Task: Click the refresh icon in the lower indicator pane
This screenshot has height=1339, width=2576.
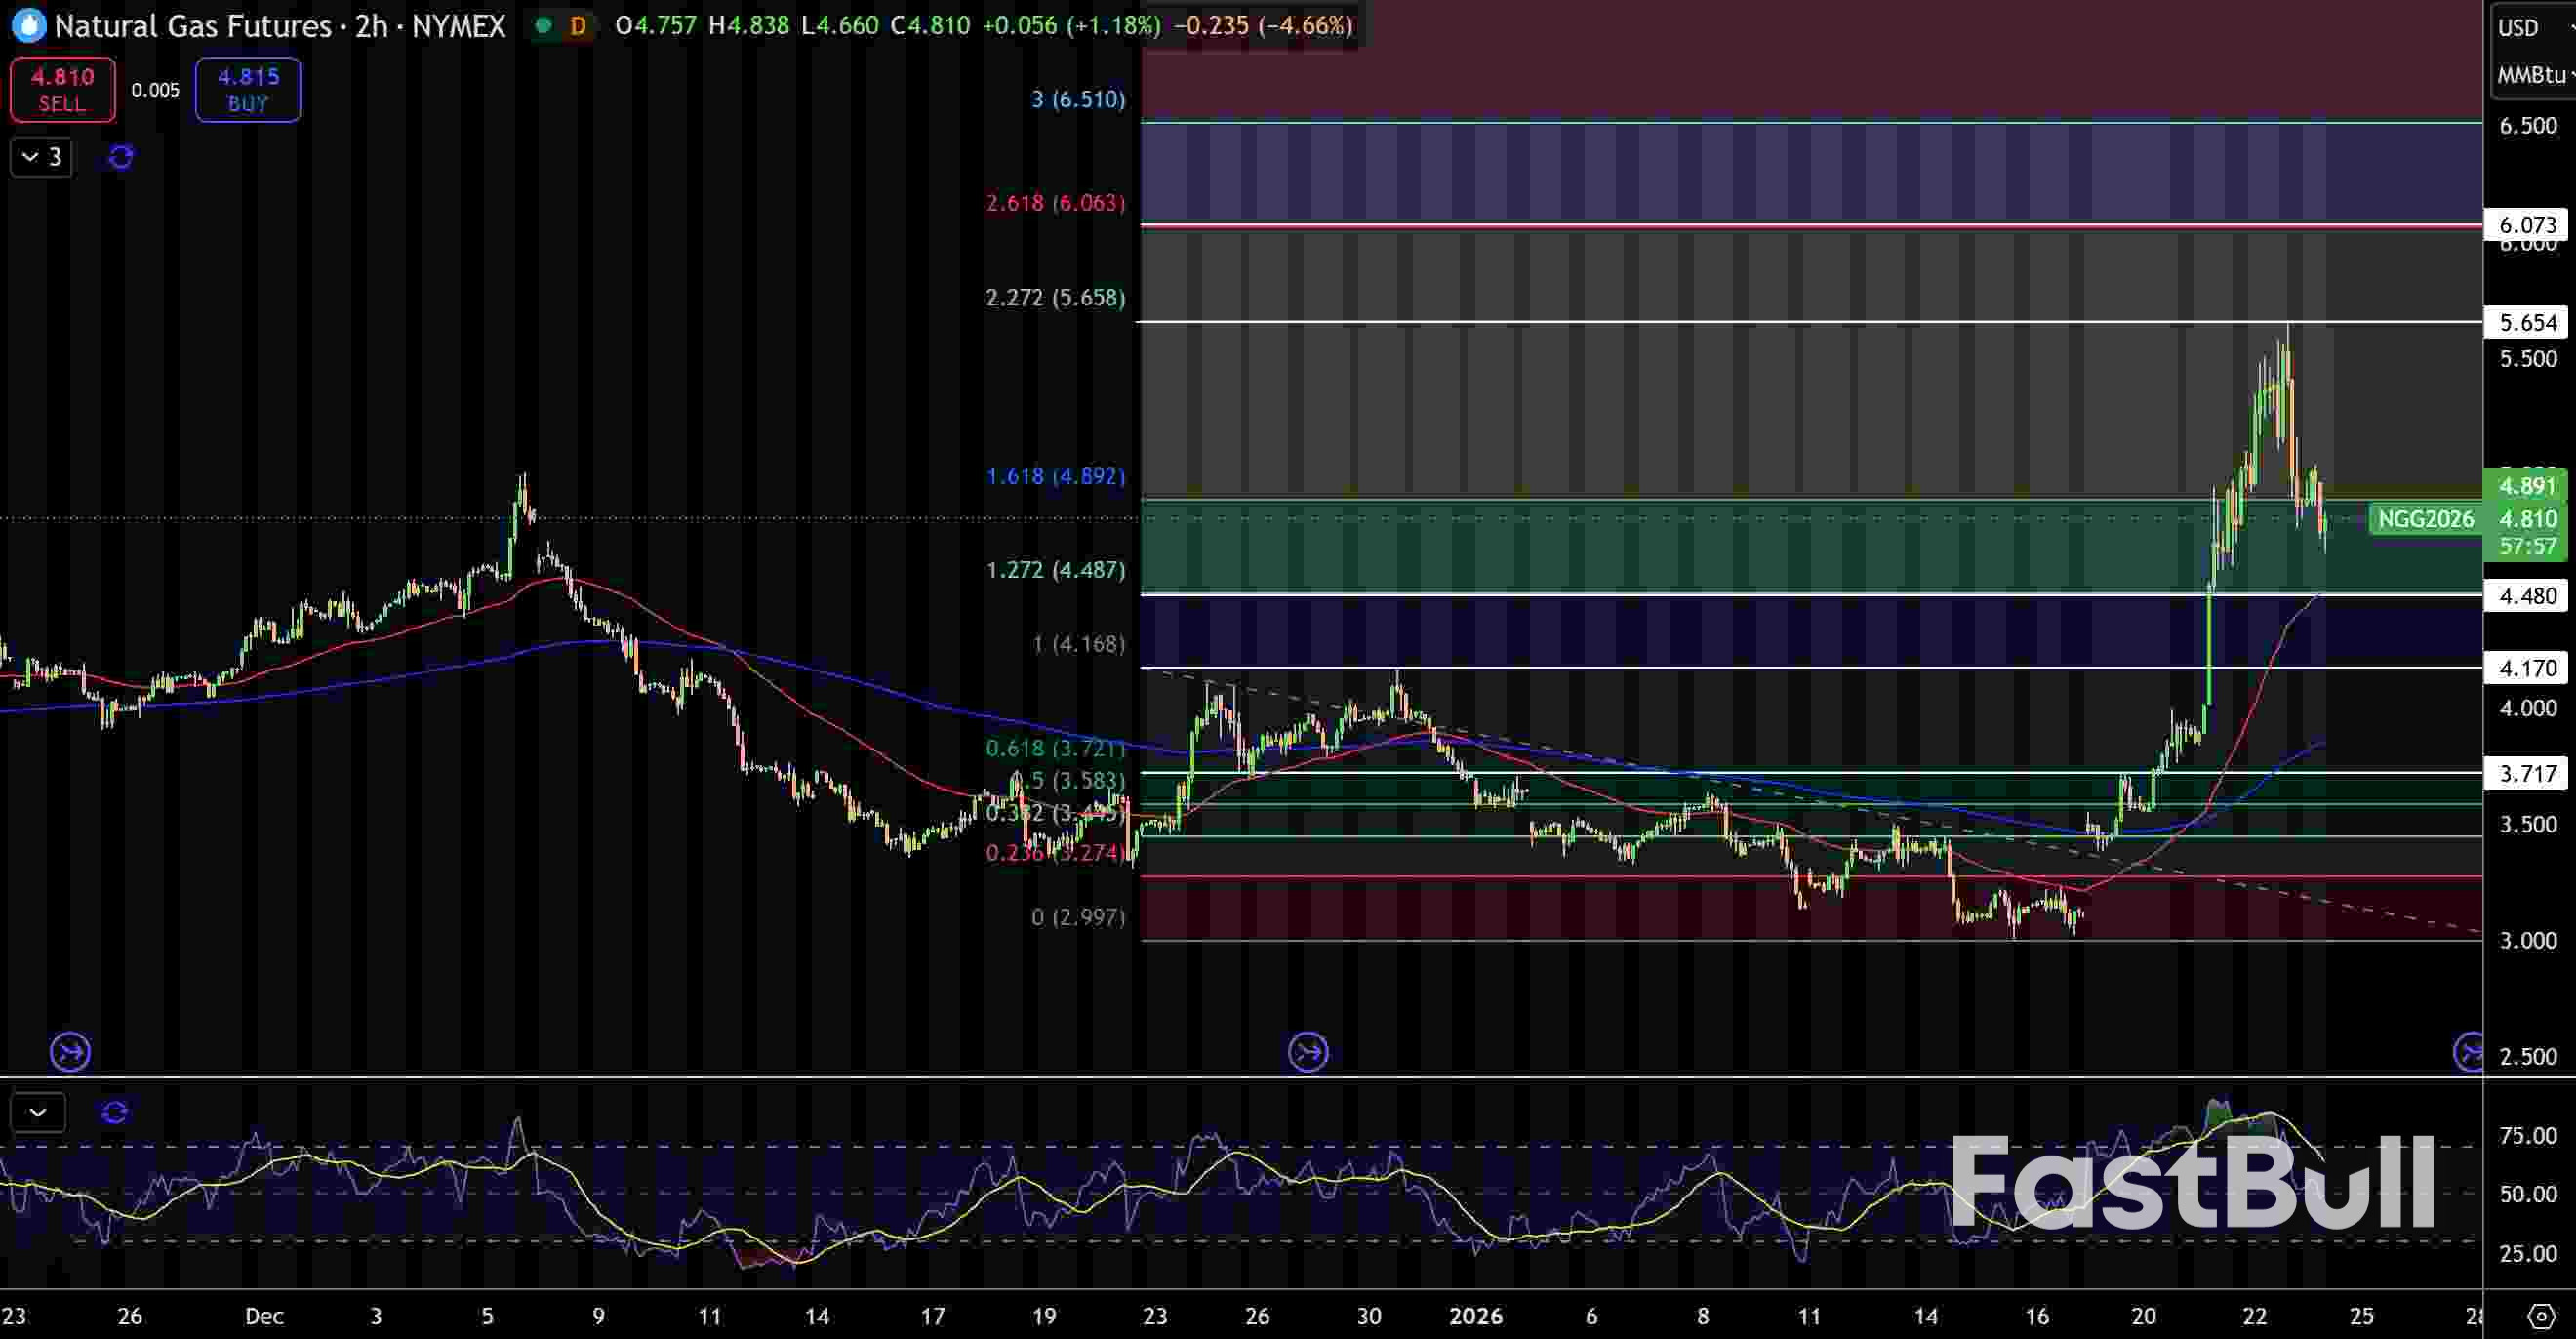Action: pos(114,1112)
